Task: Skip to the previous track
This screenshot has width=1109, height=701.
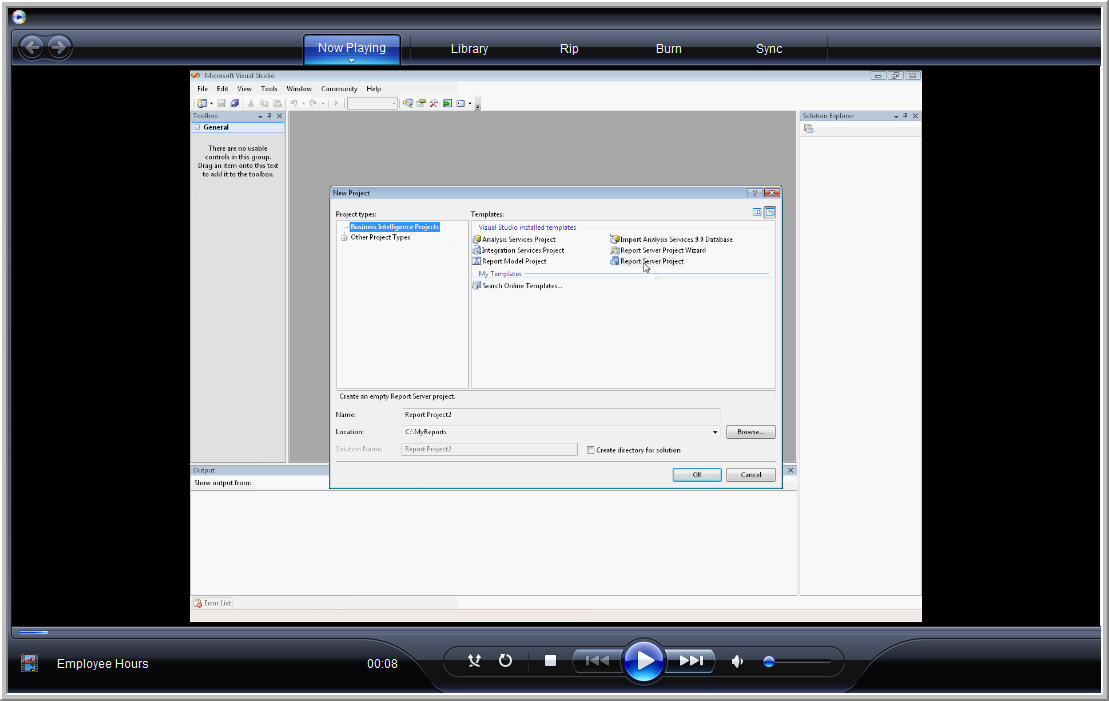Action: [x=598, y=661]
